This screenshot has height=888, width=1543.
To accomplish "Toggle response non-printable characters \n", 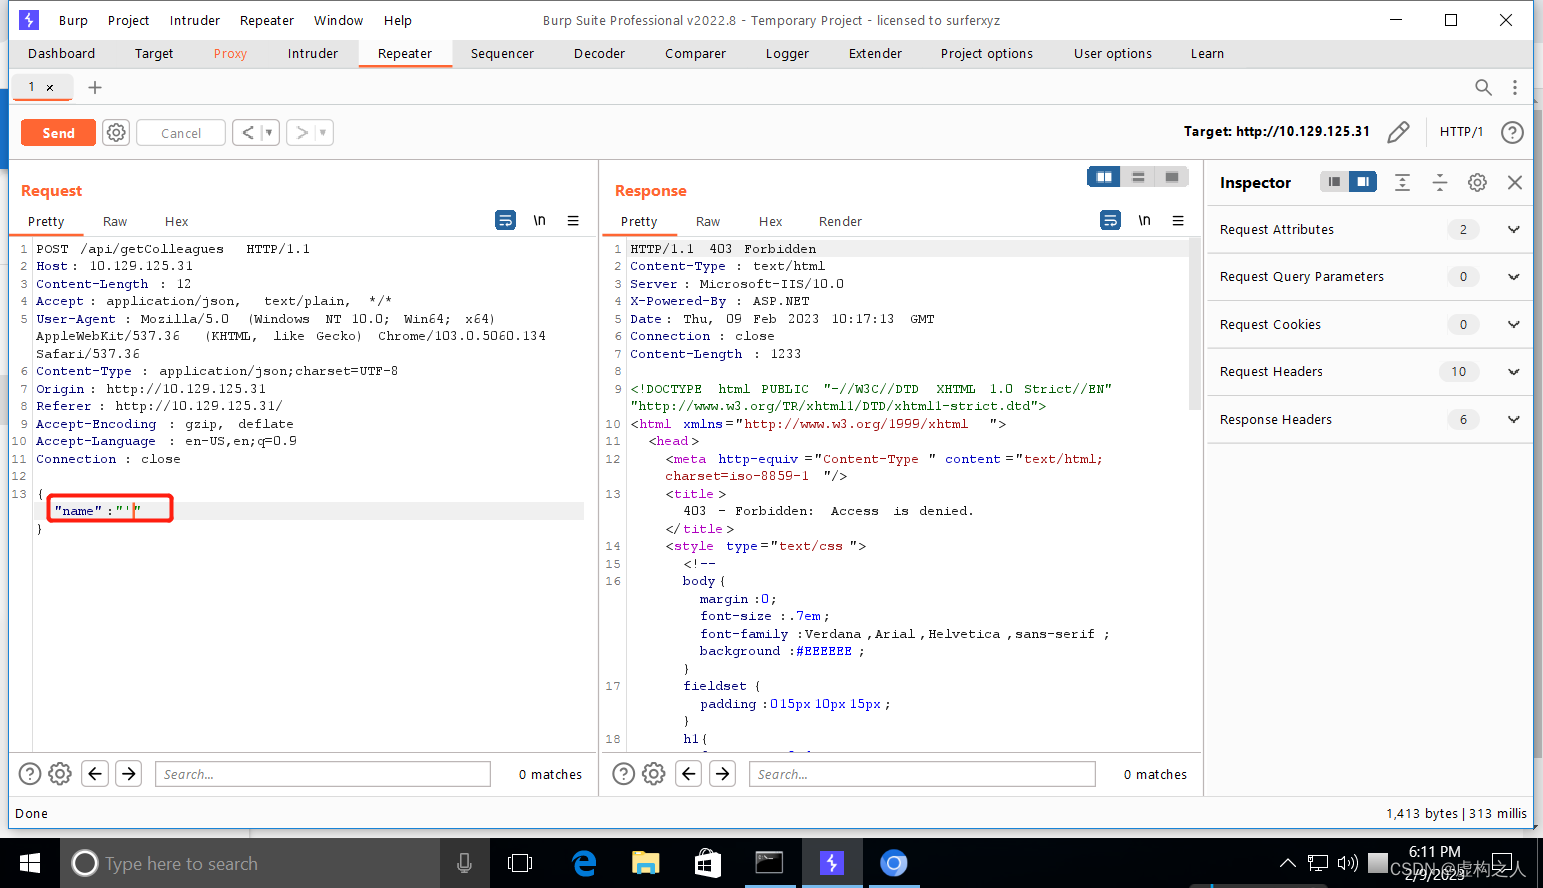I will click(1144, 220).
